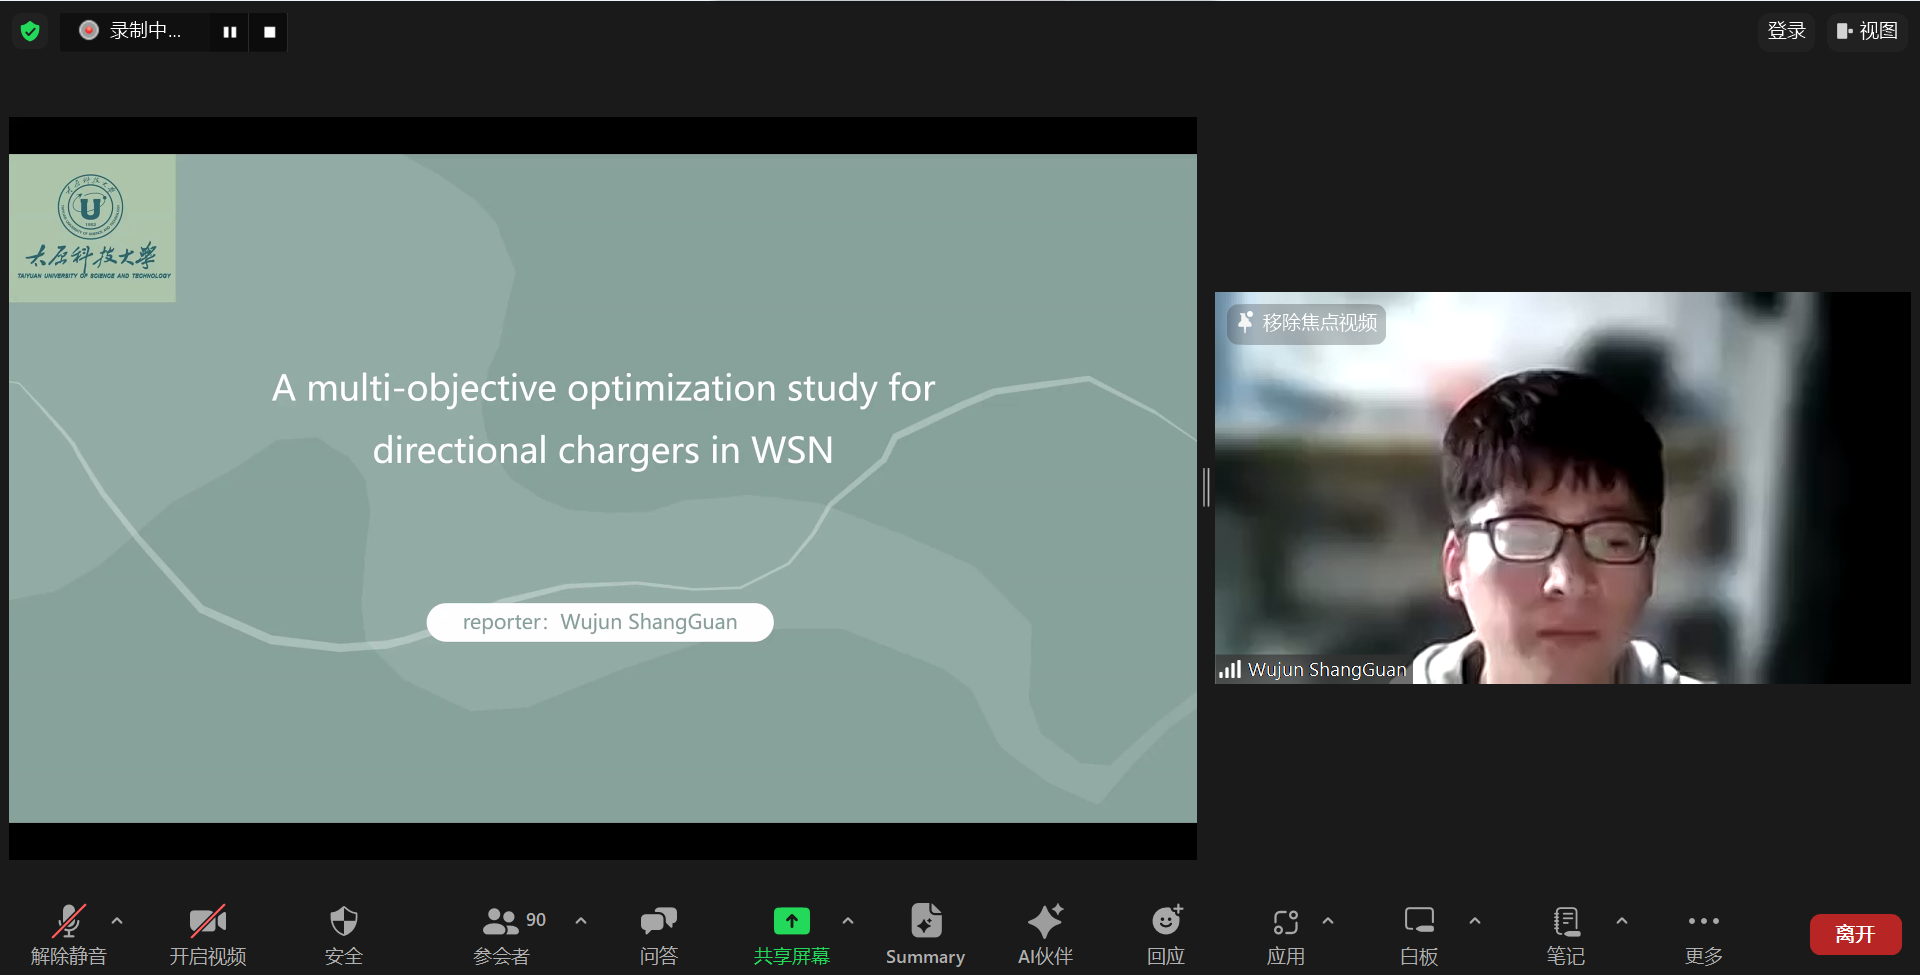Open the 应用 apps panel

[1286, 935]
